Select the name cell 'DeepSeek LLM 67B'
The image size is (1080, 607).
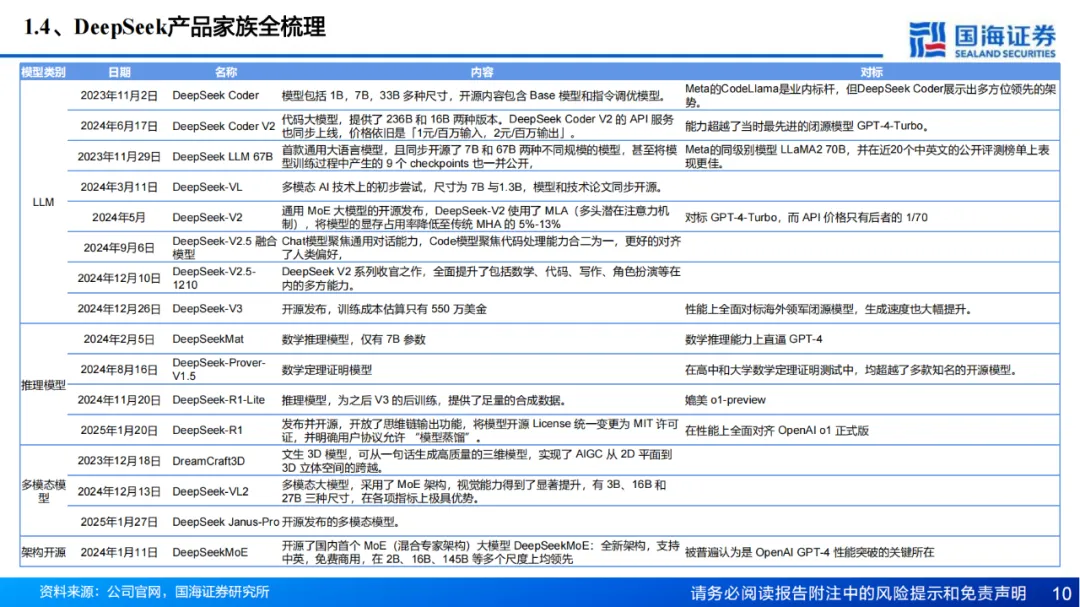coord(222,156)
